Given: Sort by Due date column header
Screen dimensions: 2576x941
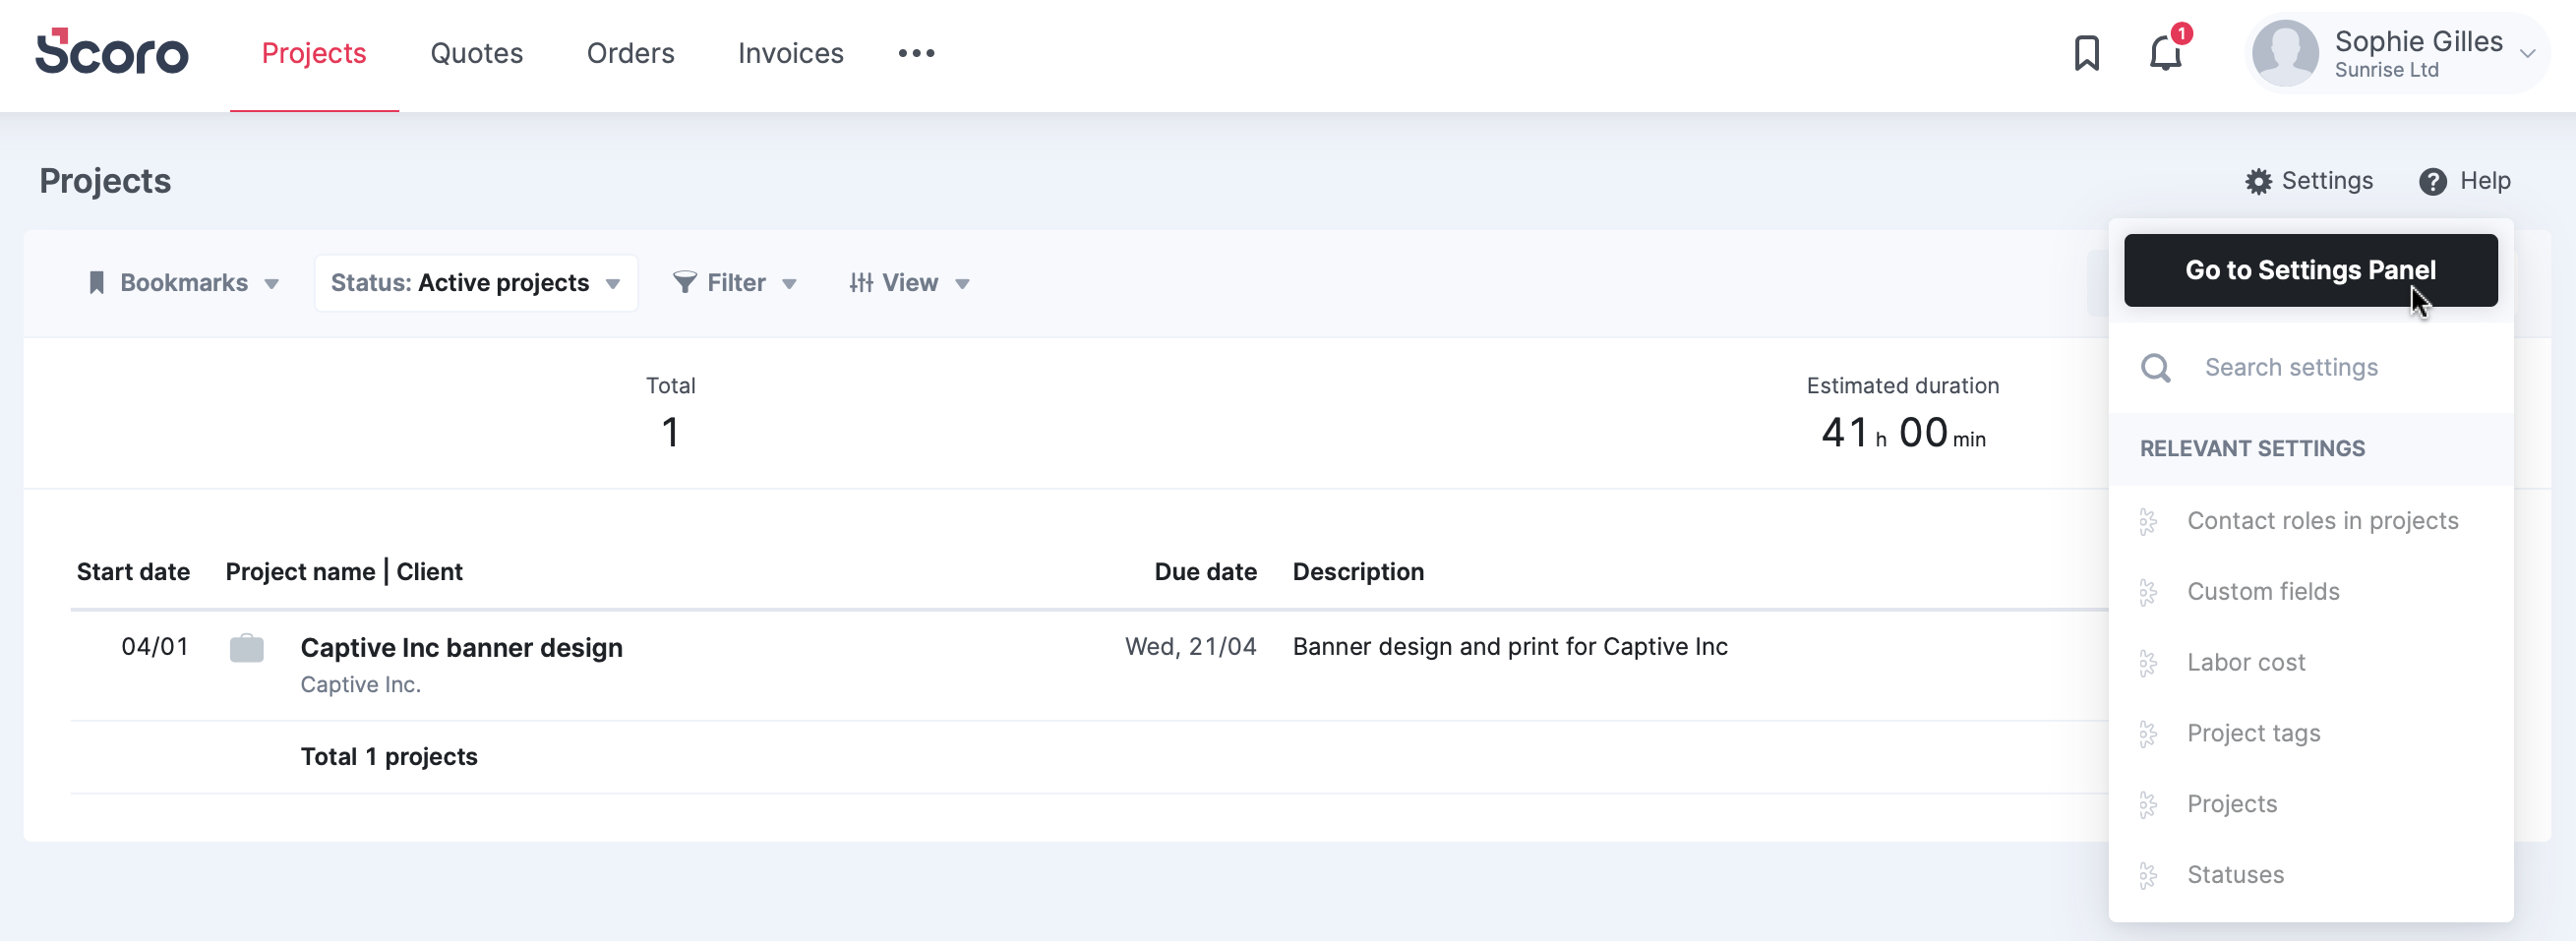Looking at the screenshot, I should click(x=1205, y=572).
